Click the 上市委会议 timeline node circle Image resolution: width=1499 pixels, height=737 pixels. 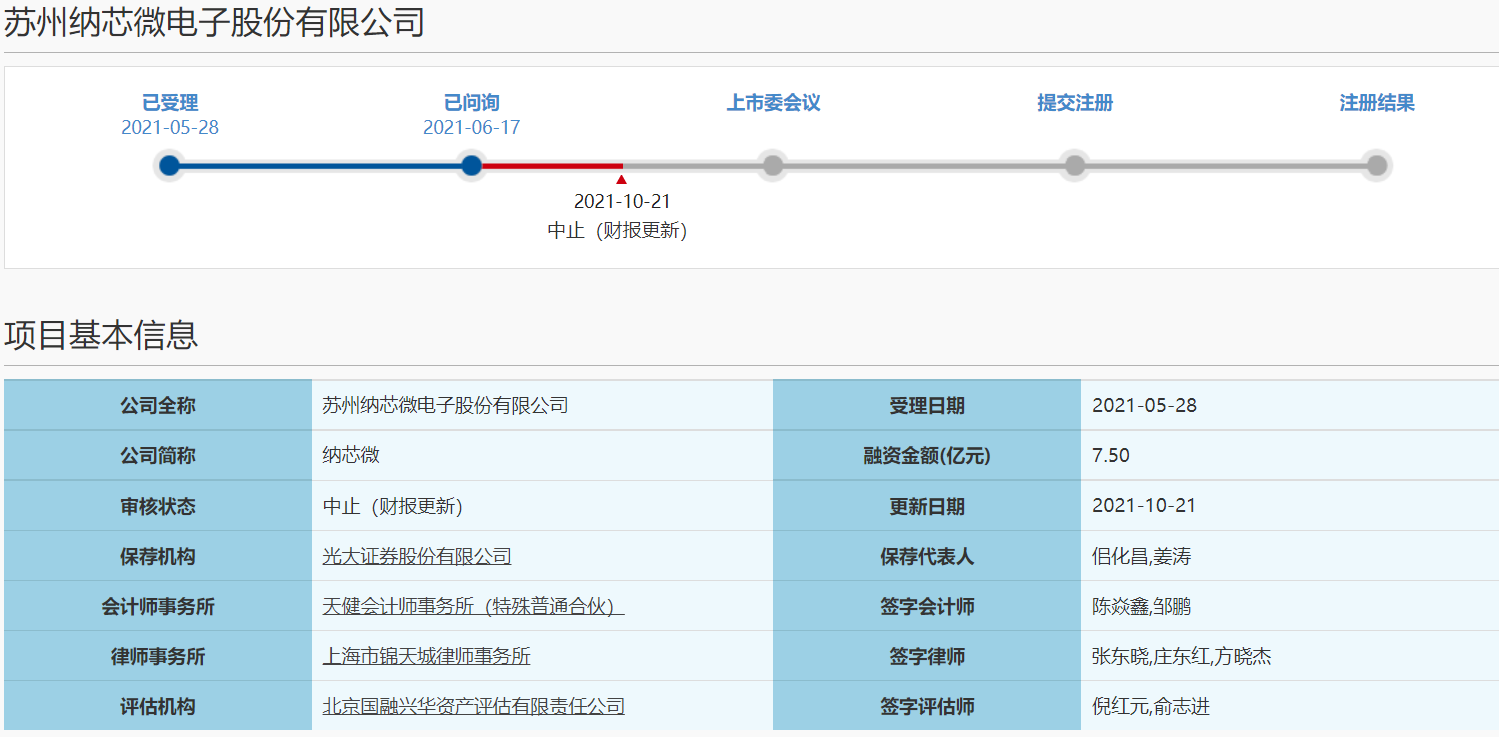point(773,165)
